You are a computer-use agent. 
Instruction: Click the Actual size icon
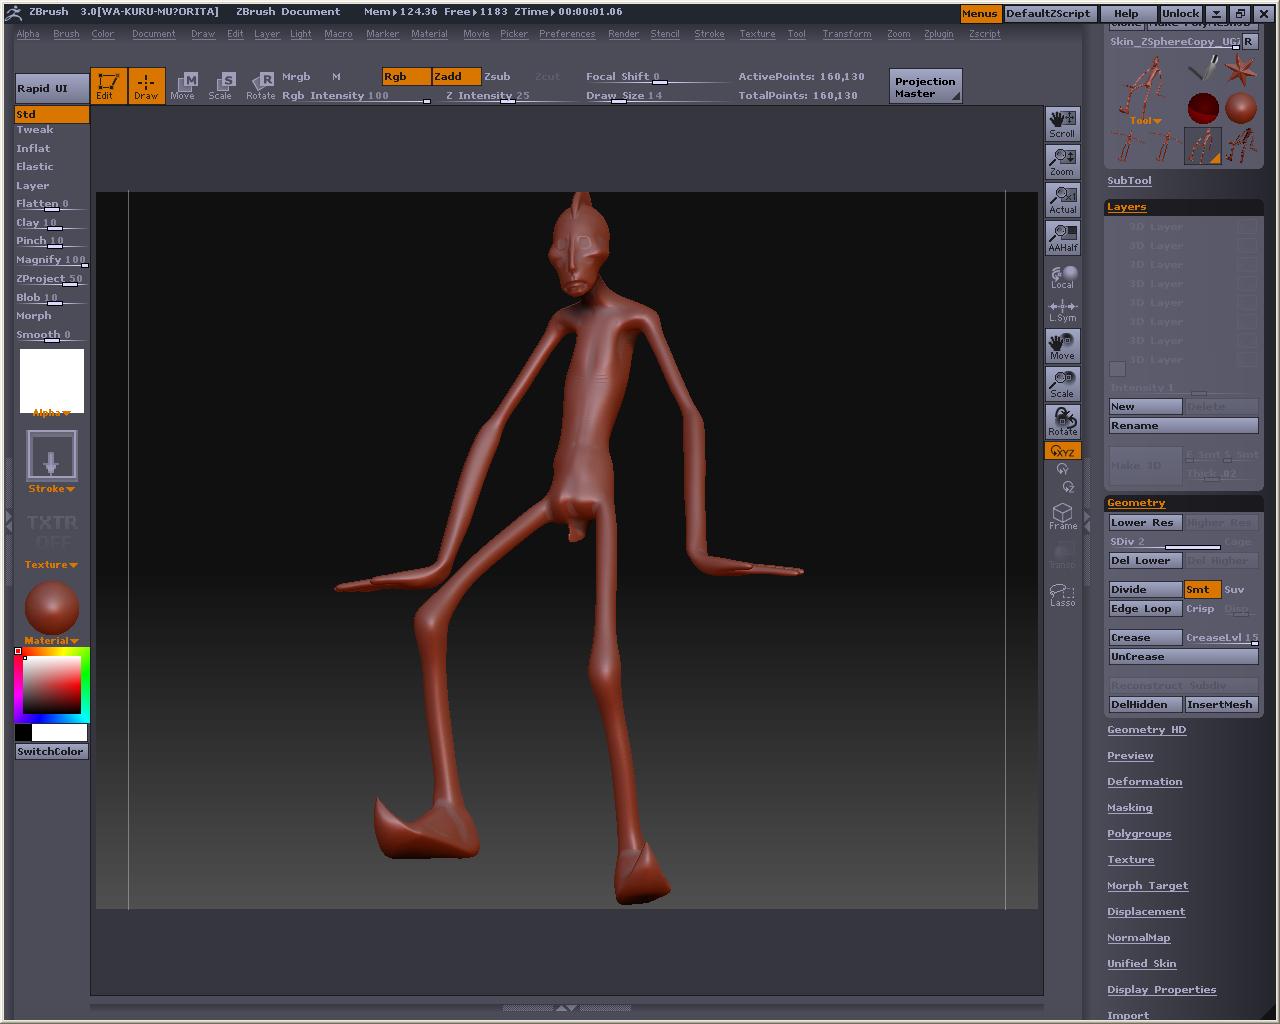click(x=1062, y=200)
